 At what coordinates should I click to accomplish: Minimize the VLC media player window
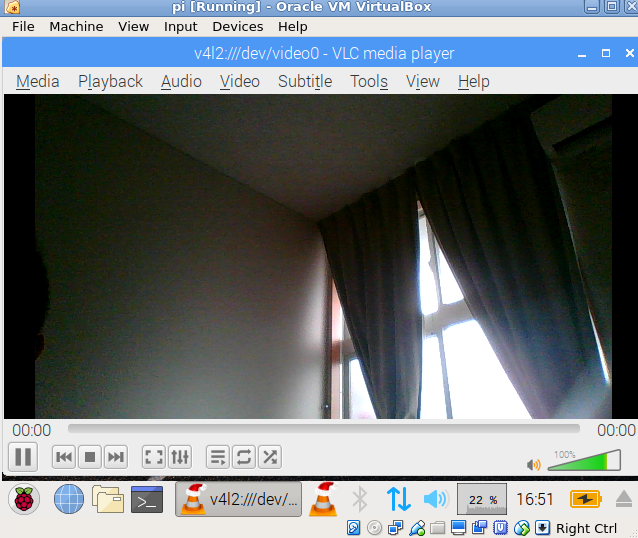tap(582, 54)
